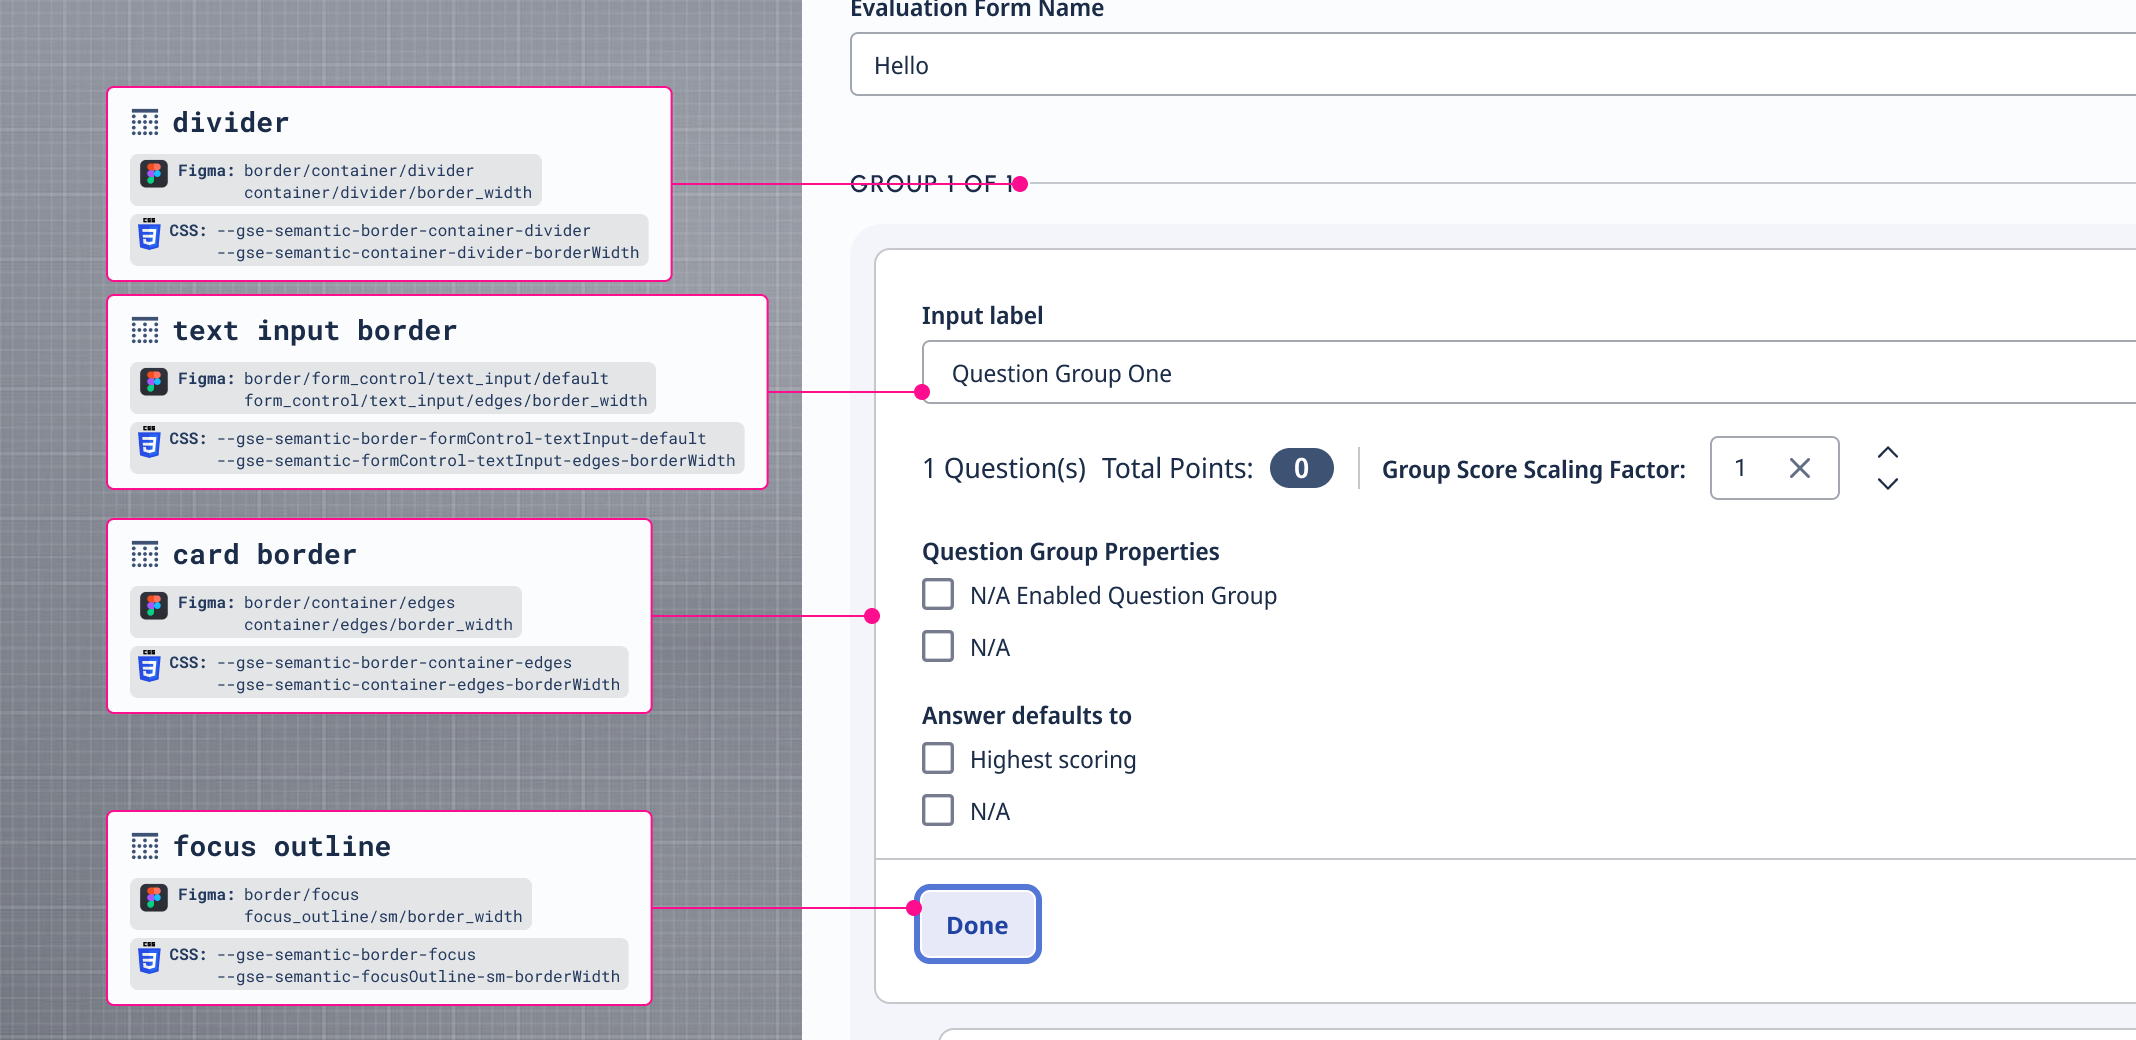Screen dimensions: 2136x1040
Task: Click the GROUP 1 OF 1 heading
Action: click(932, 184)
